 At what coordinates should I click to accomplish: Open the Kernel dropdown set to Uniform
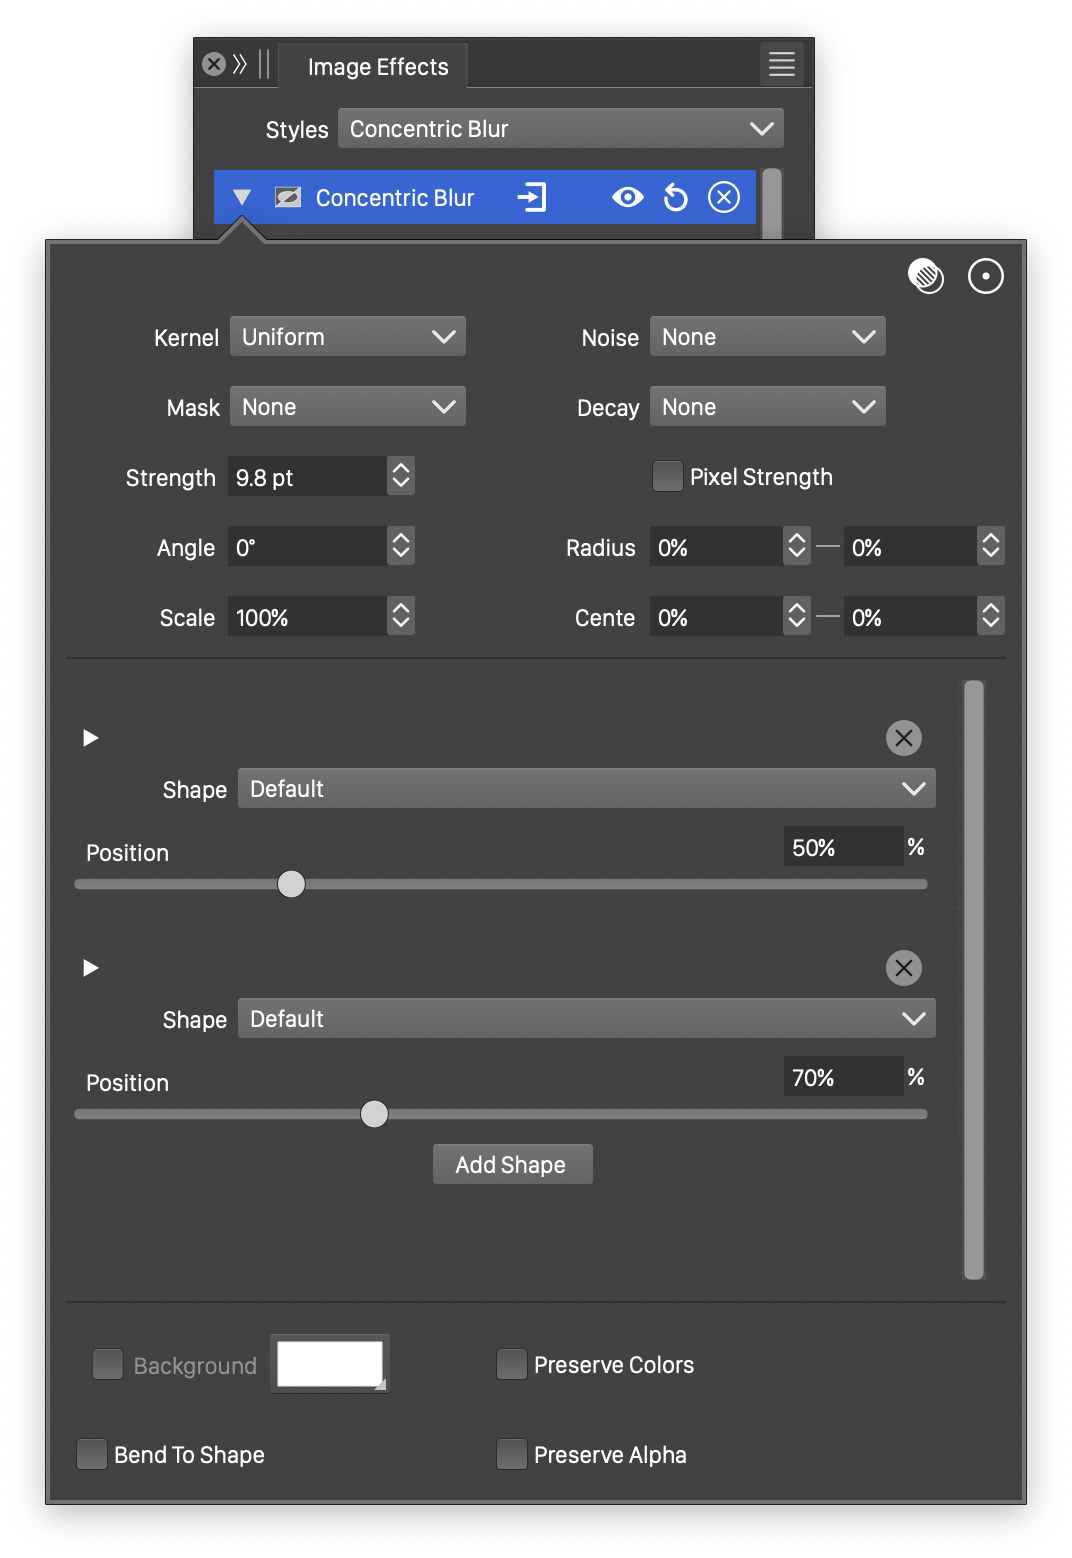click(348, 337)
